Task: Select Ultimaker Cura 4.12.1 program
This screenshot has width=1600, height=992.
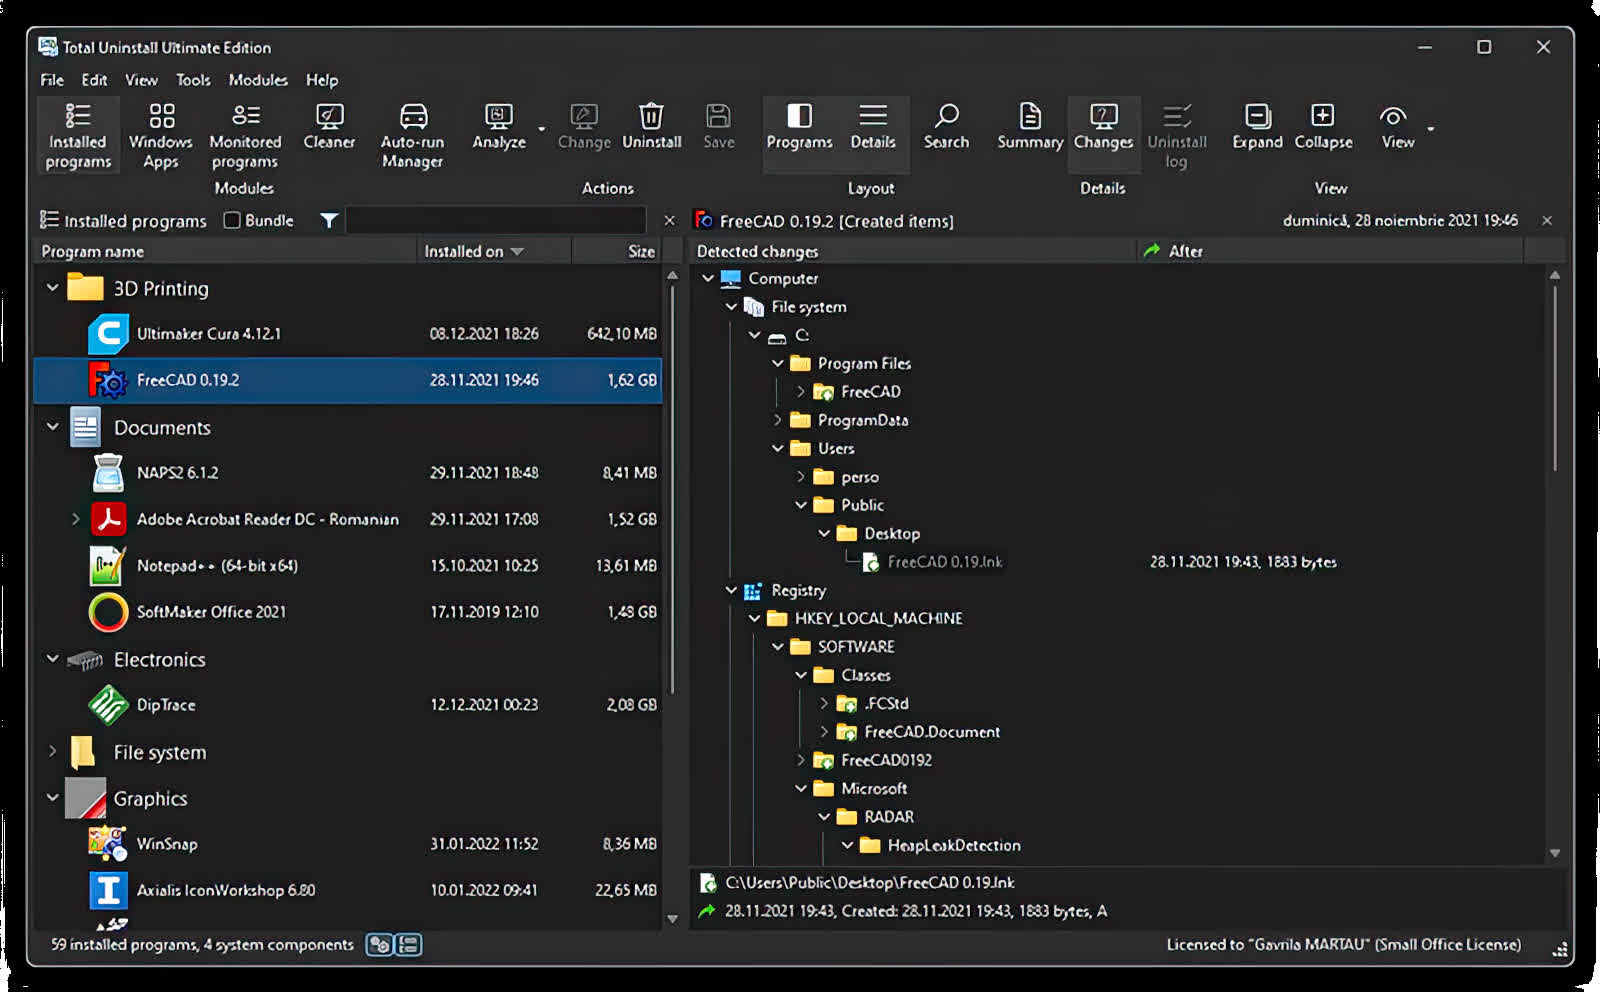Action: tap(348, 334)
